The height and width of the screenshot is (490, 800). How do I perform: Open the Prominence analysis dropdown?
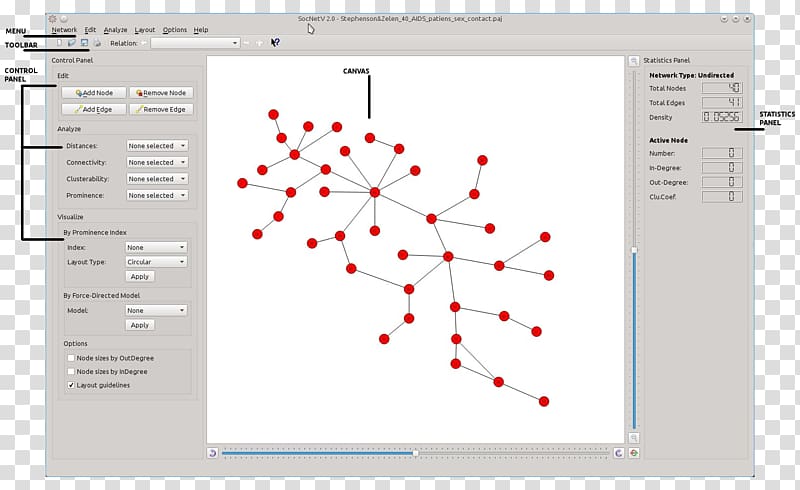pos(157,195)
